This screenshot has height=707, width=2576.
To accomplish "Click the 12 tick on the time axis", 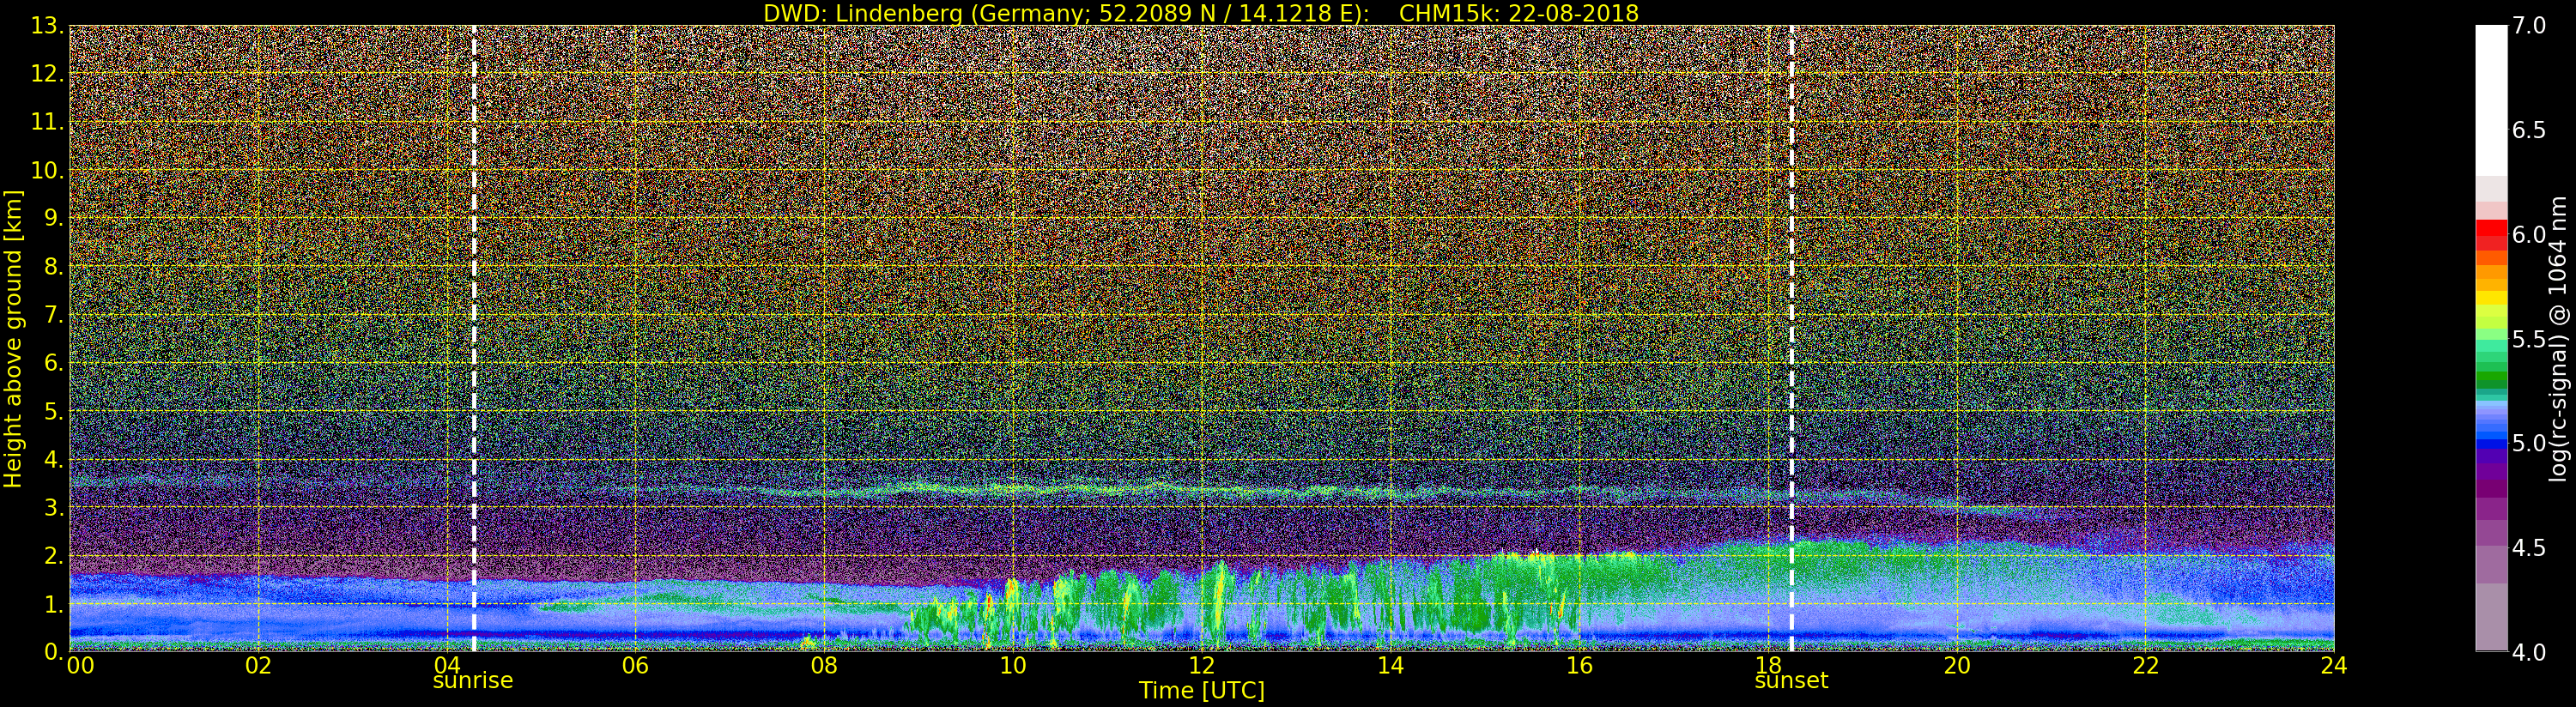I will 1202,665.
